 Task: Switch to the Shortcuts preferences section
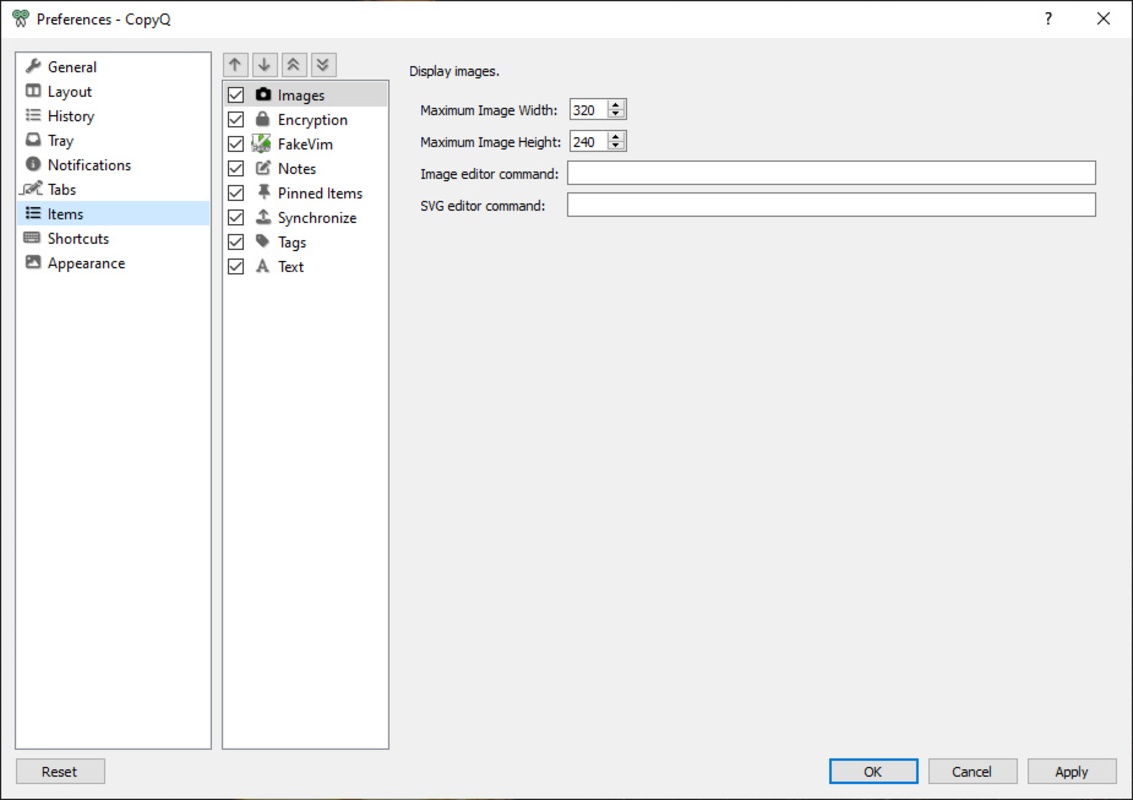tap(78, 238)
